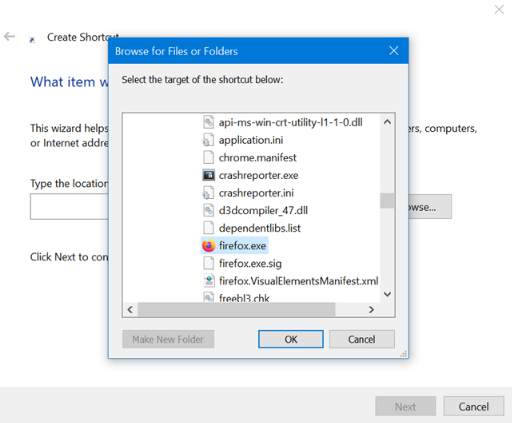Click the horizontal scroll right arrow
Viewport: 512px width, 423px height.
[371, 309]
